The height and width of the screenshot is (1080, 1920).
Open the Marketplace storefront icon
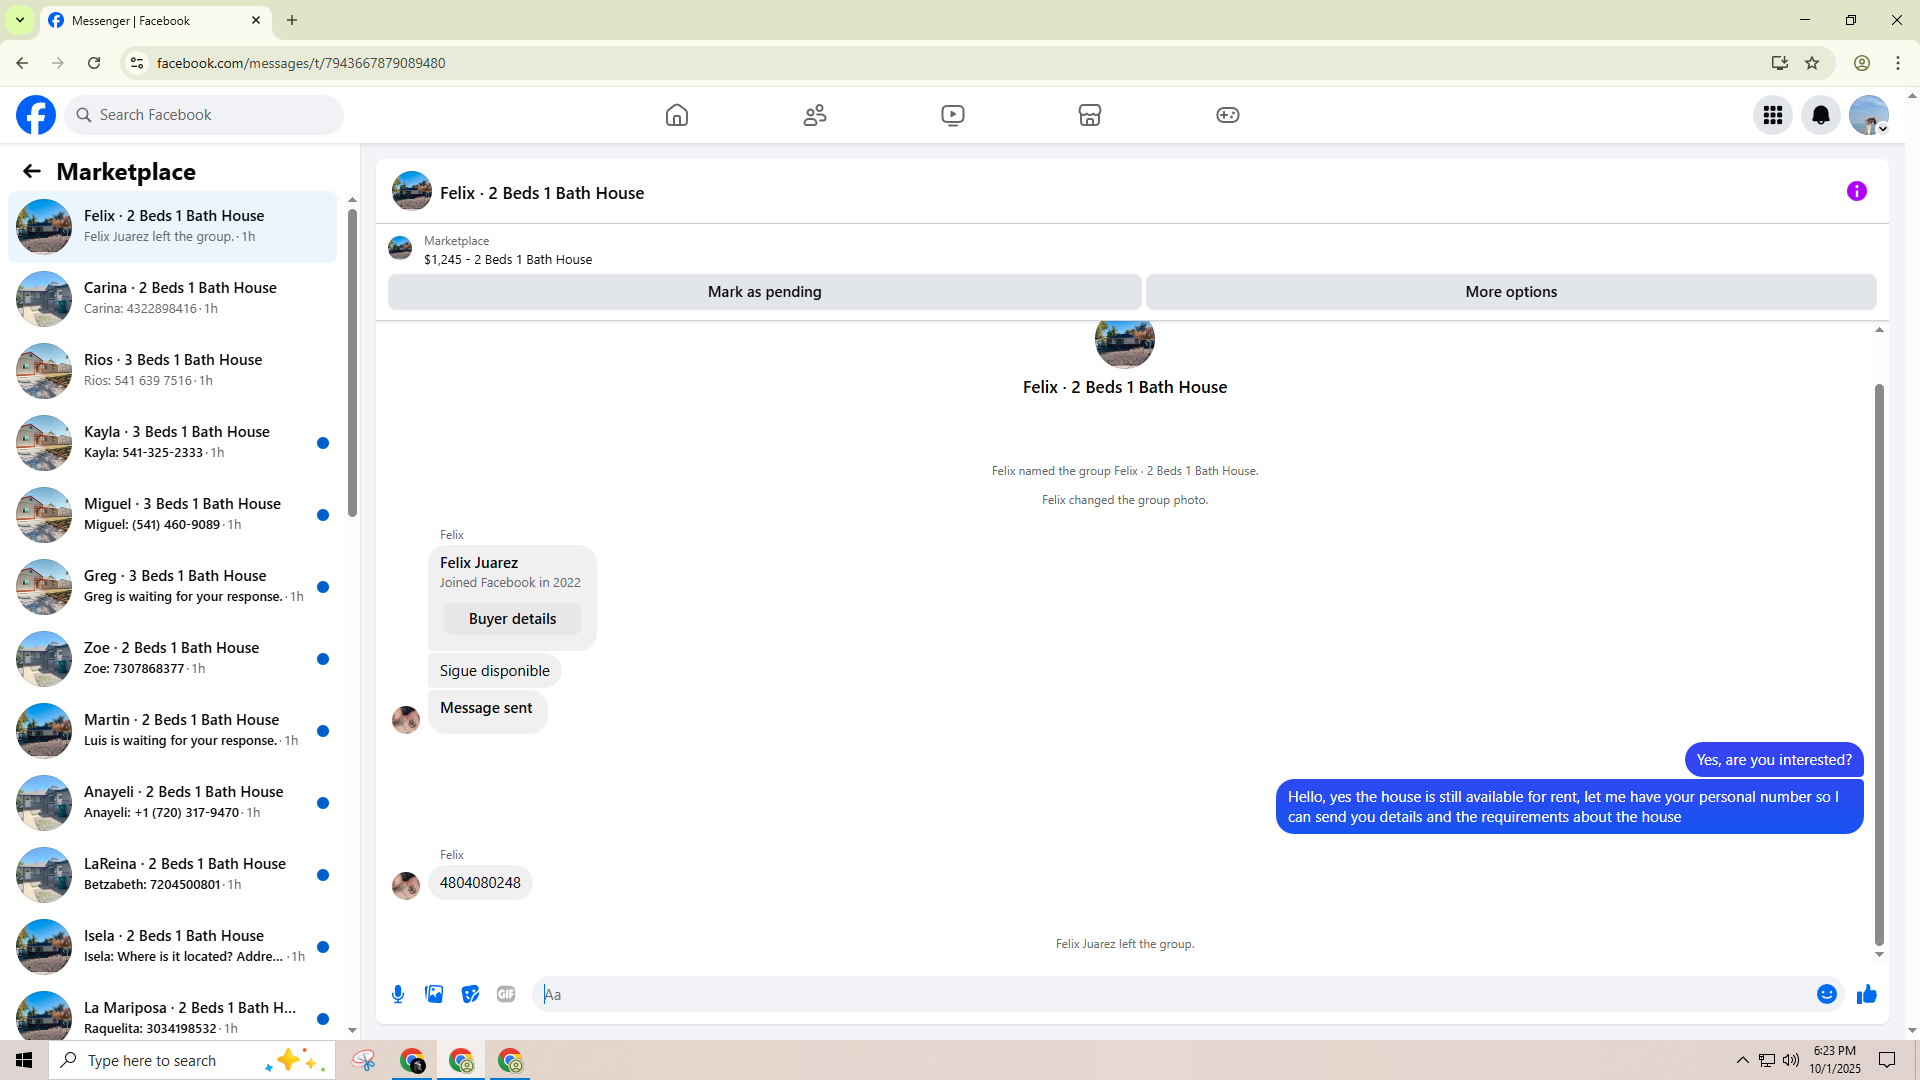tap(1090, 115)
